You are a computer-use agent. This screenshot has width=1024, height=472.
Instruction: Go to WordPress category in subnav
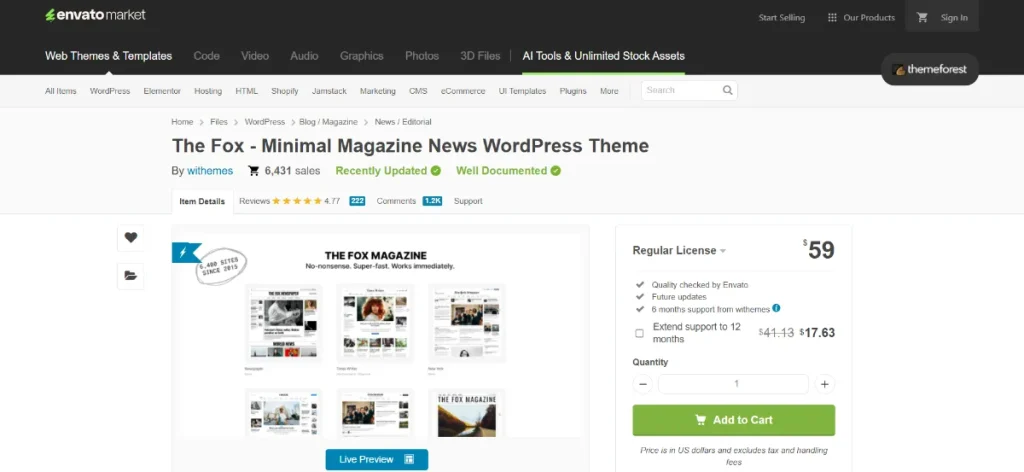(110, 91)
